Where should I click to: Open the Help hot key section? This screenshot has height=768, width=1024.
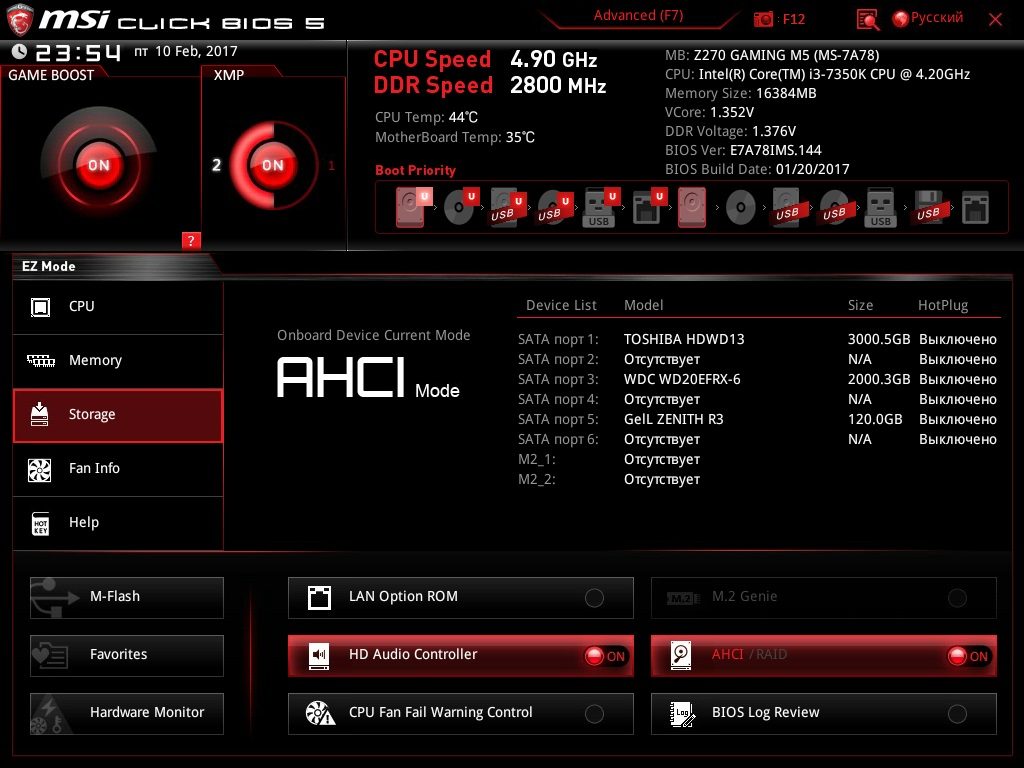[x=118, y=523]
